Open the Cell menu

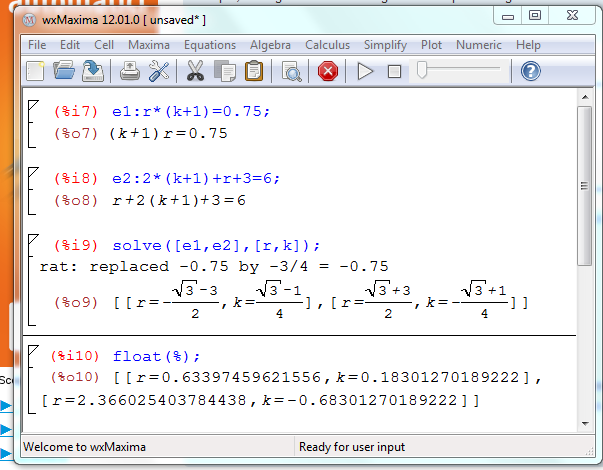coord(104,45)
